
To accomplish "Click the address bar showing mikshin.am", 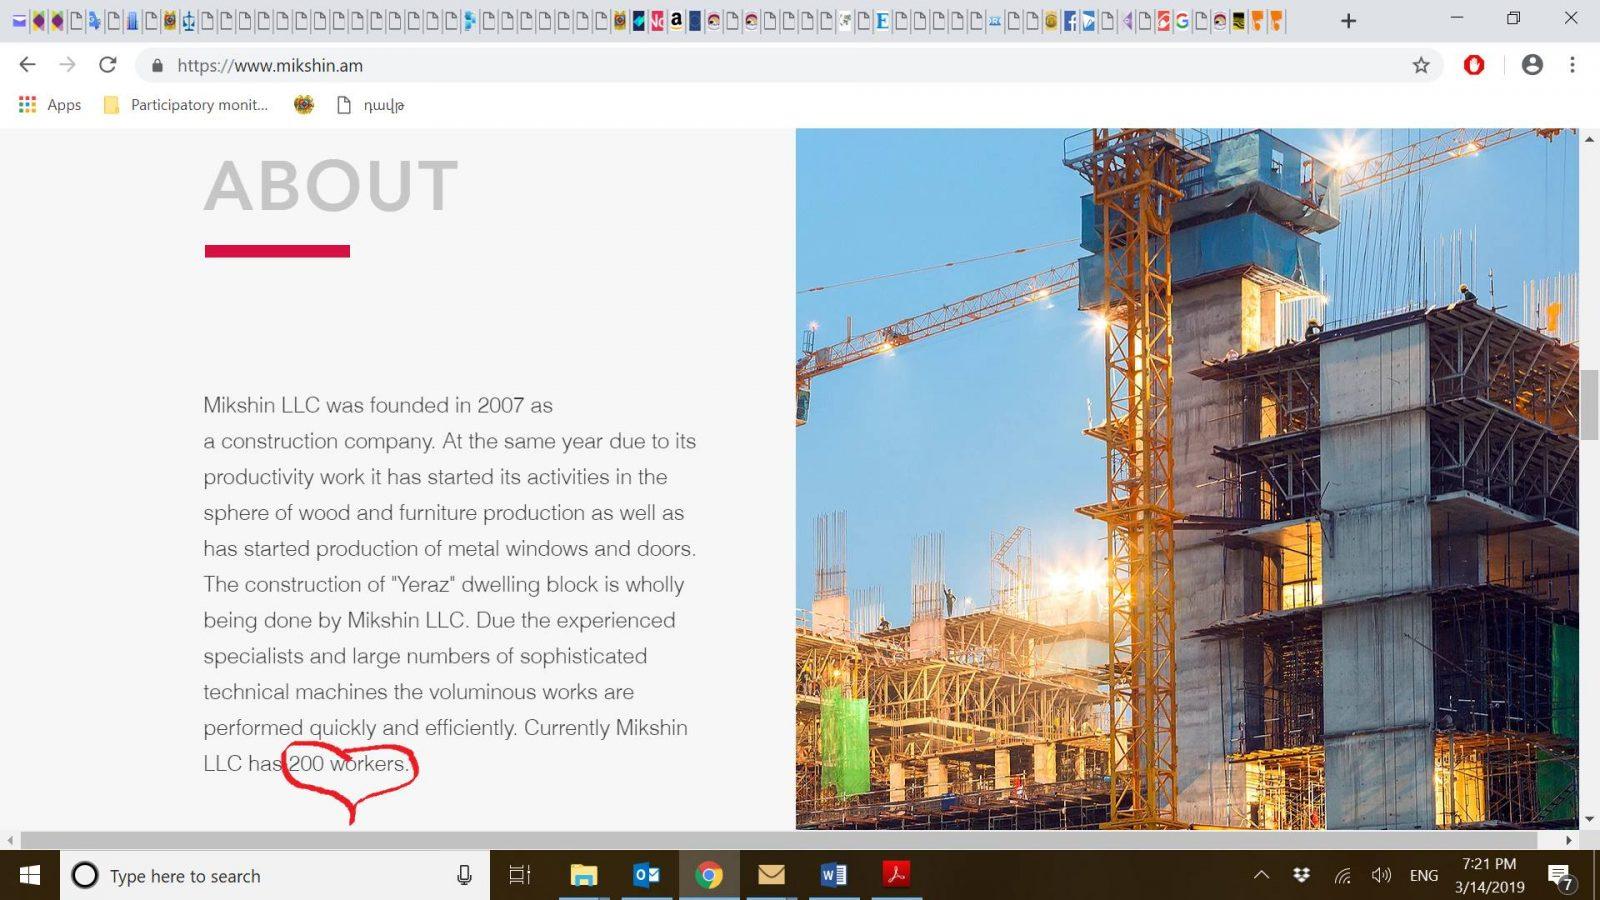I will click(700, 66).
